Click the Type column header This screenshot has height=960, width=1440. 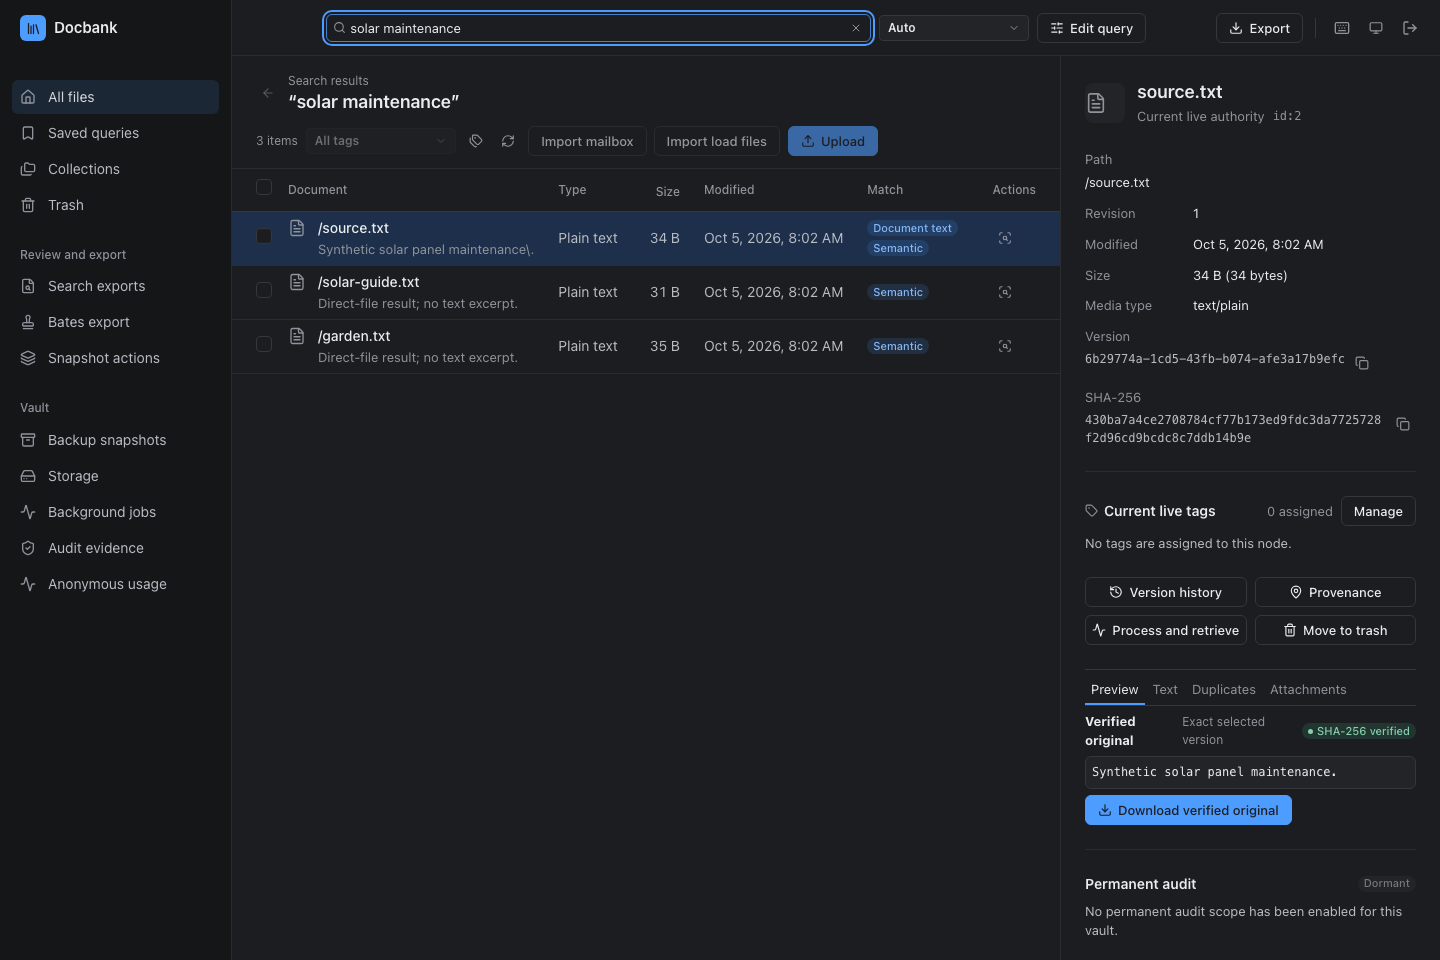(572, 190)
